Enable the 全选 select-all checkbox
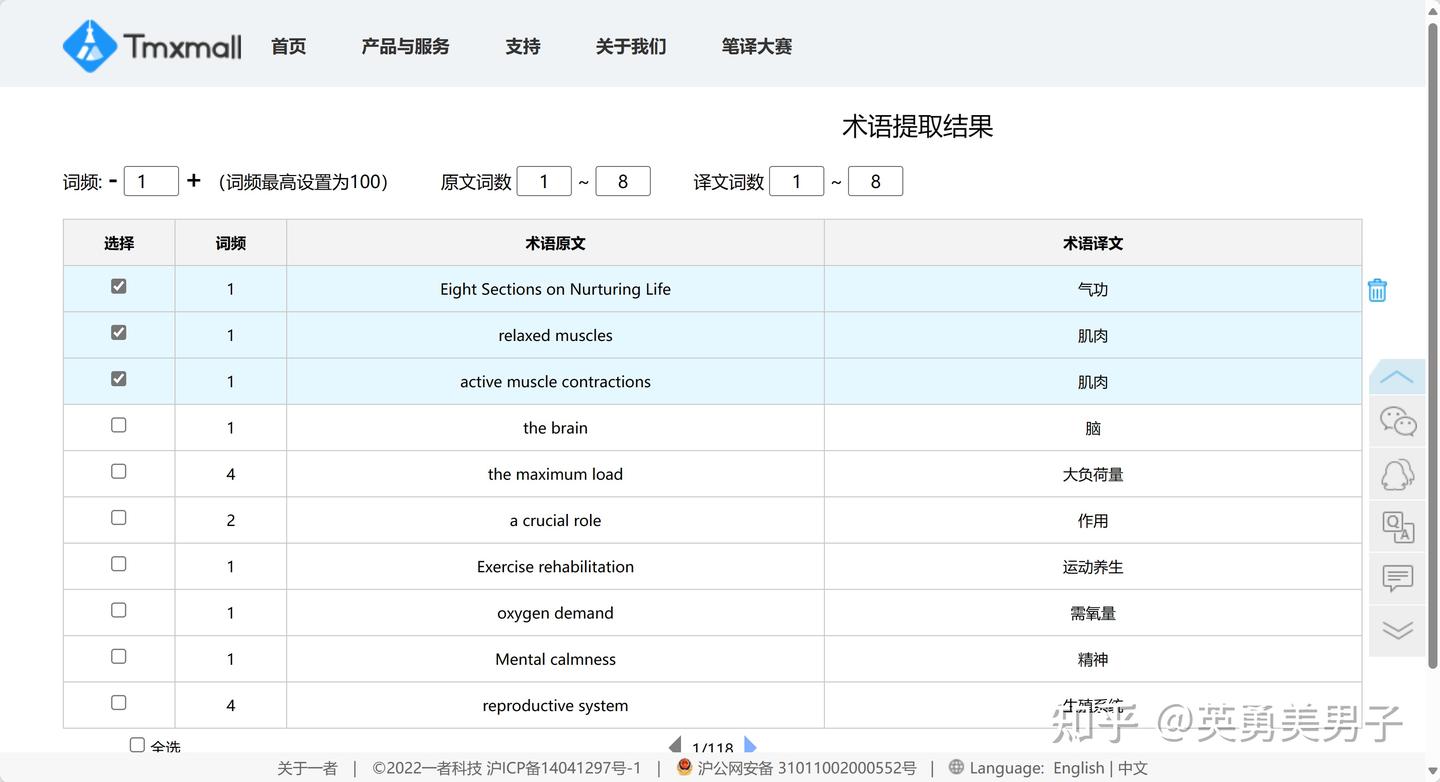The width and height of the screenshot is (1440, 782). [x=137, y=744]
